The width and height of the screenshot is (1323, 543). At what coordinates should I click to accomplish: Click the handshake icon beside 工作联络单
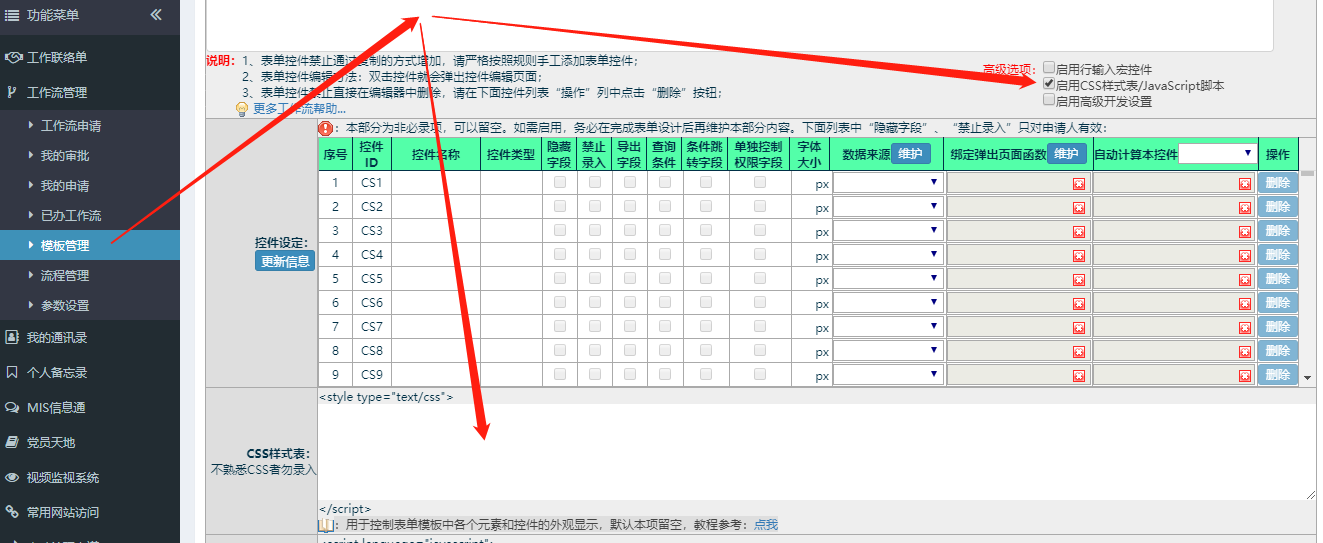point(13,57)
